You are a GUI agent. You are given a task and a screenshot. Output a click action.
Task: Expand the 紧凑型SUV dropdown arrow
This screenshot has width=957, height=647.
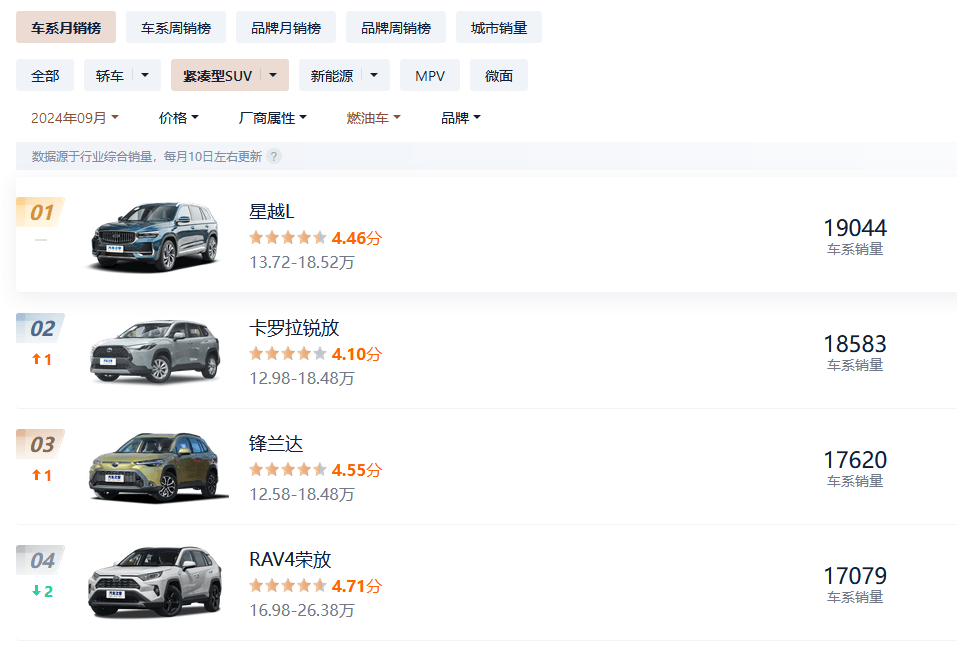[x=273, y=75]
